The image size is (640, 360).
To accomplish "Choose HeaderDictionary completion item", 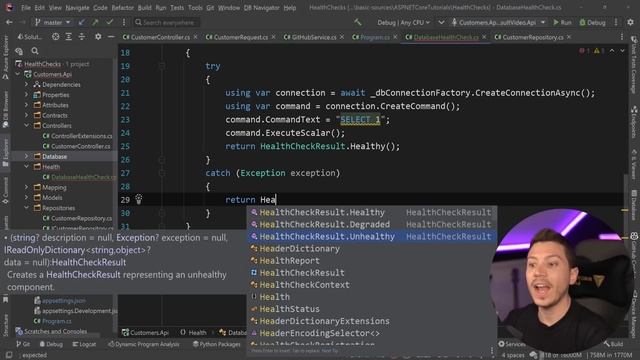I will [x=371, y=249].
